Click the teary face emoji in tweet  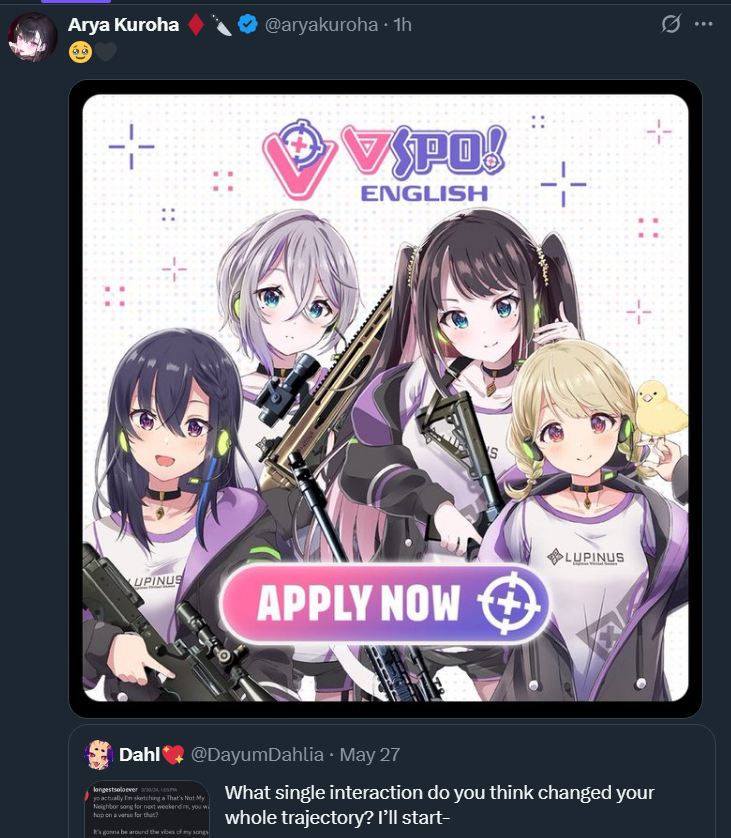[x=81, y=52]
